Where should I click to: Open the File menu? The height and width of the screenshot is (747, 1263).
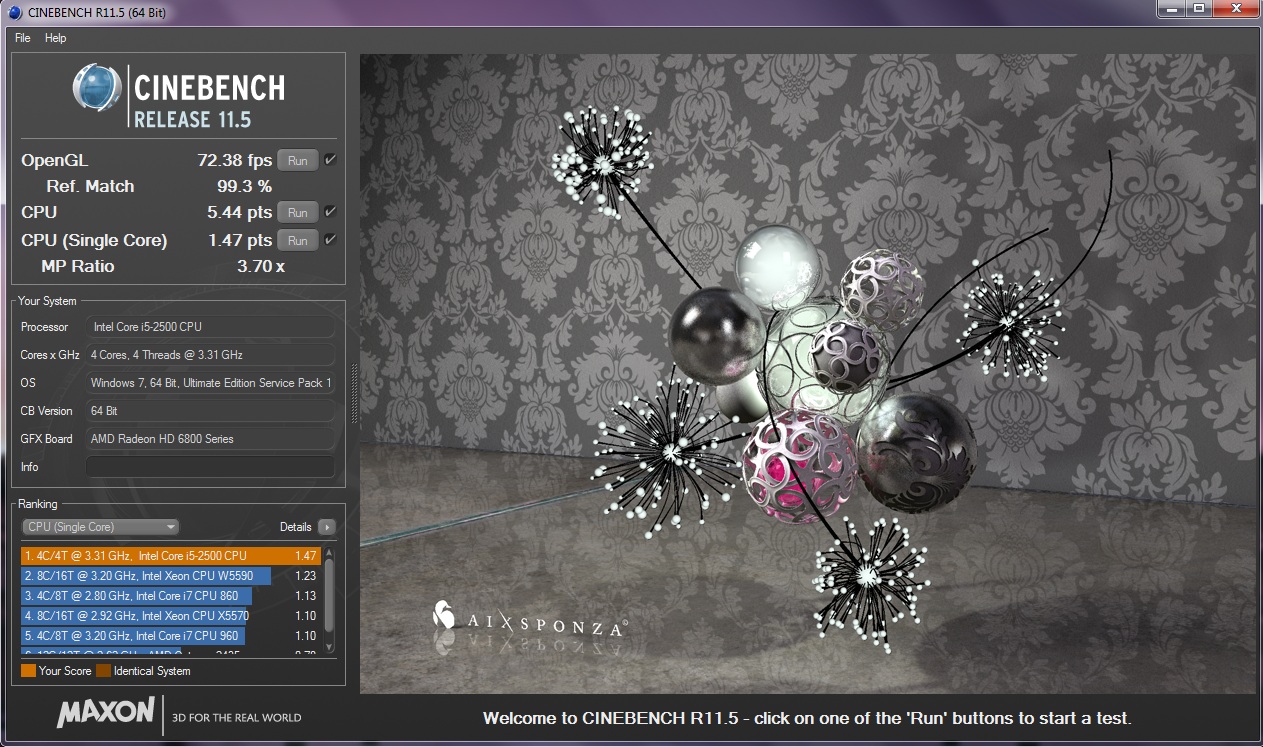(23, 38)
